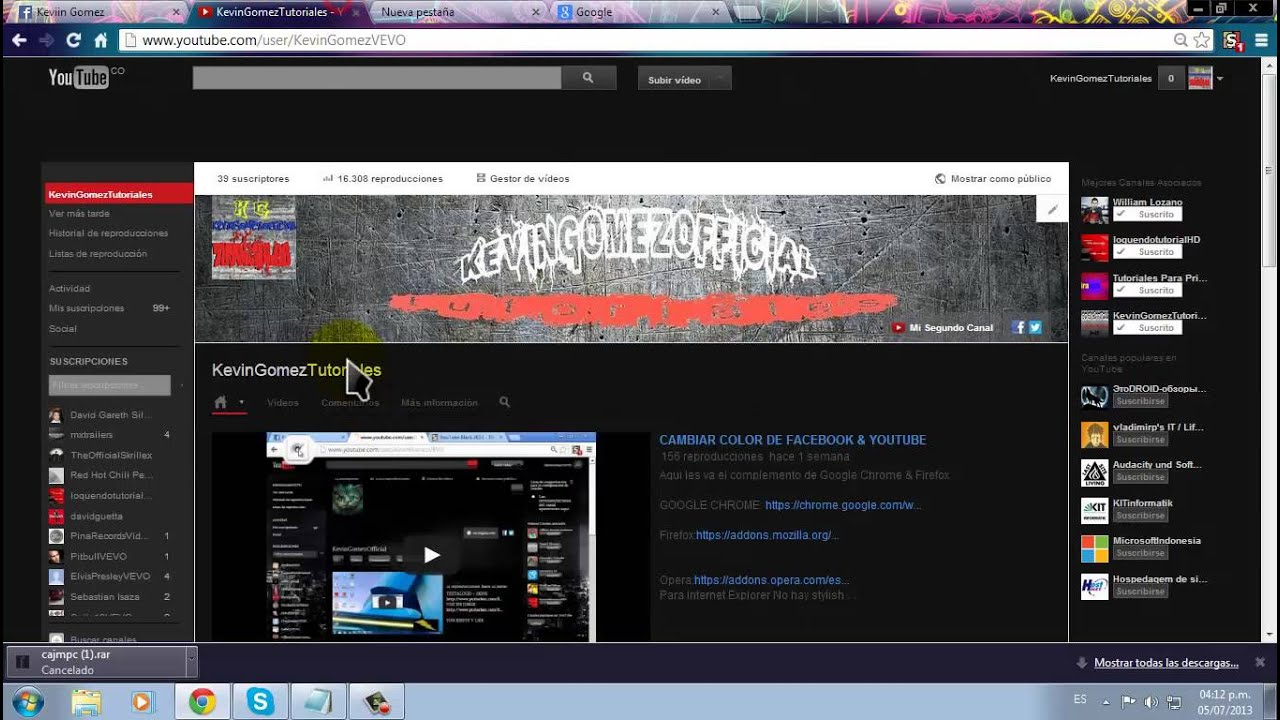Open Historial de reproducciones in sidebar
The height and width of the screenshot is (720, 1280).
click(x=108, y=233)
